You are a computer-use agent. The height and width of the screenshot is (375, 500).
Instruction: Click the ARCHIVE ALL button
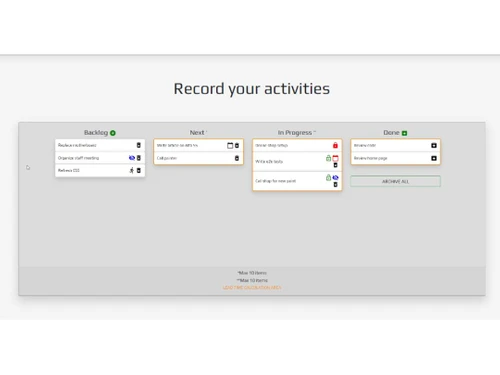point(395,181)
